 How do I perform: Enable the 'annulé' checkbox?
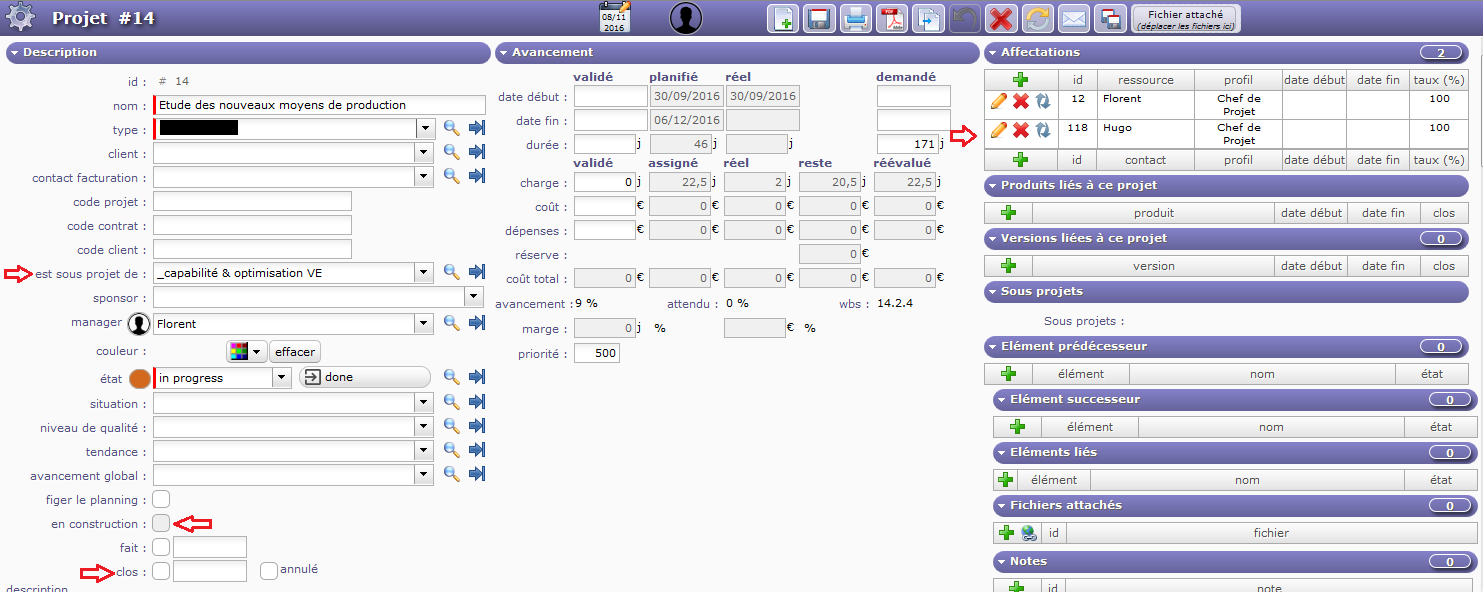click(268, 571)
